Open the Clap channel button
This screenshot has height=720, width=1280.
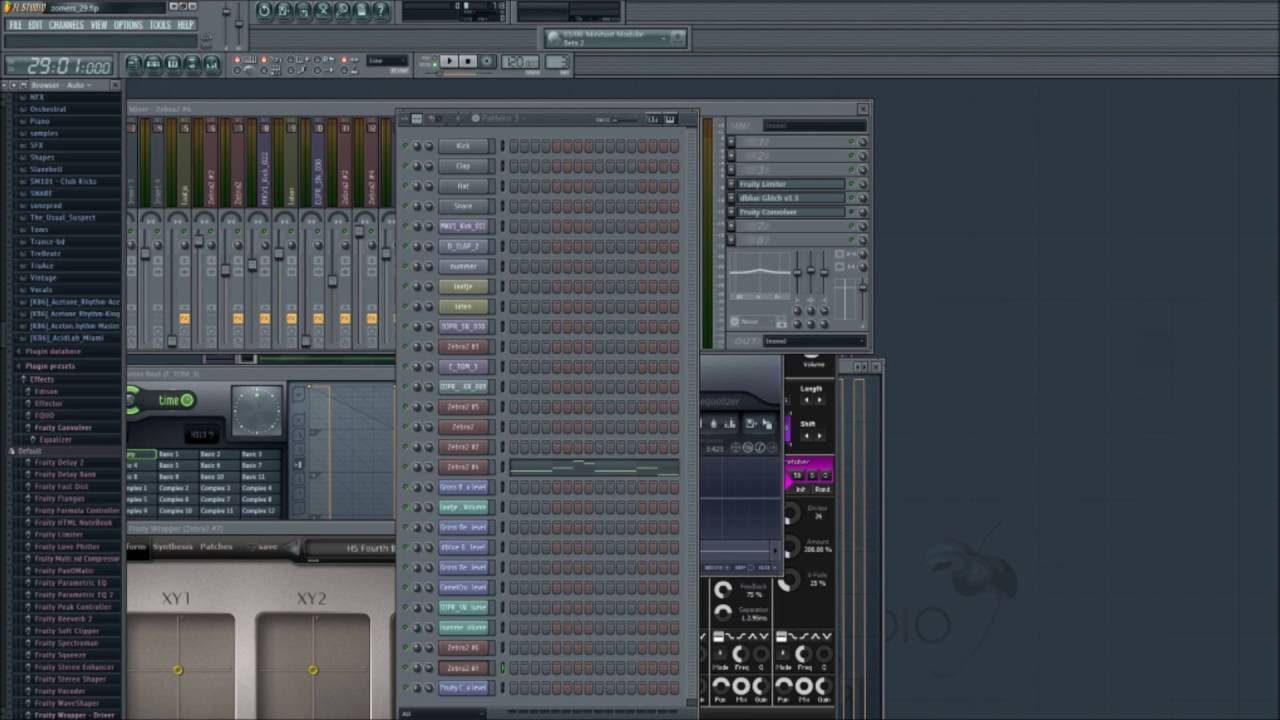click(463, 166)
